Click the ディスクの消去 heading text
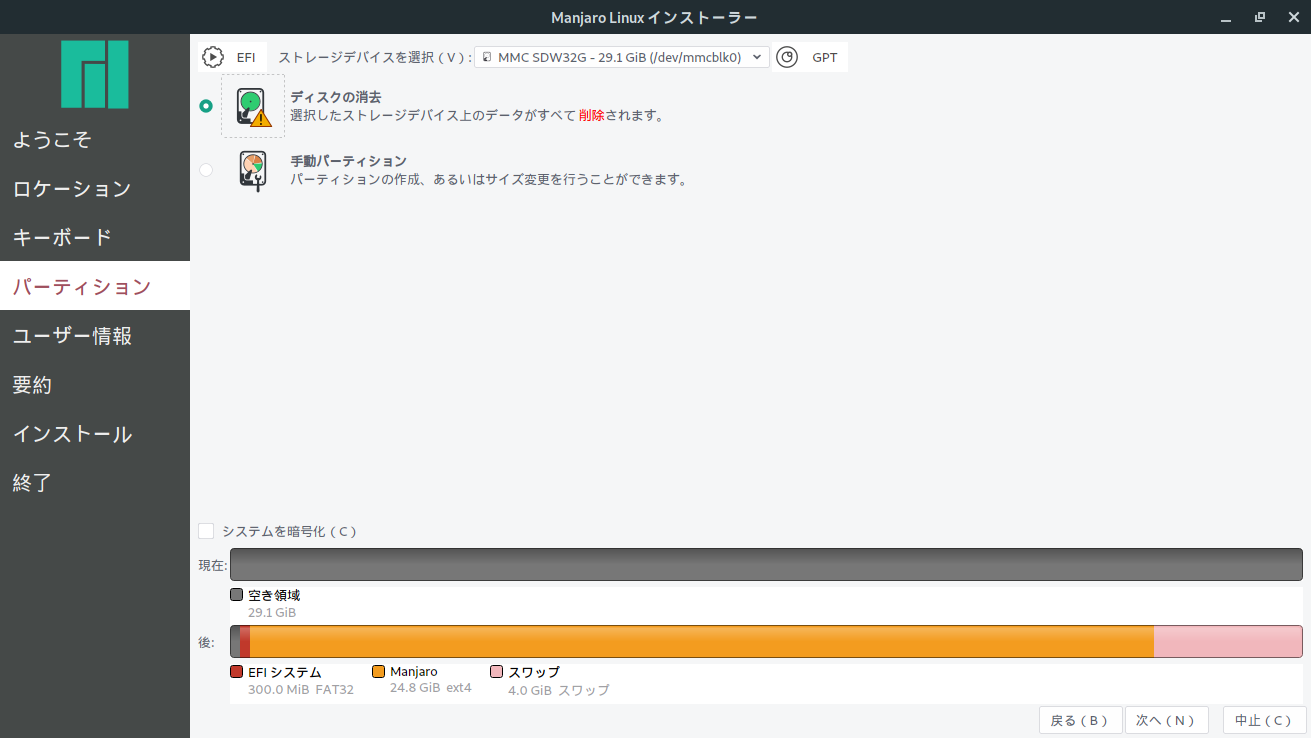 click(x=336, y=97)
